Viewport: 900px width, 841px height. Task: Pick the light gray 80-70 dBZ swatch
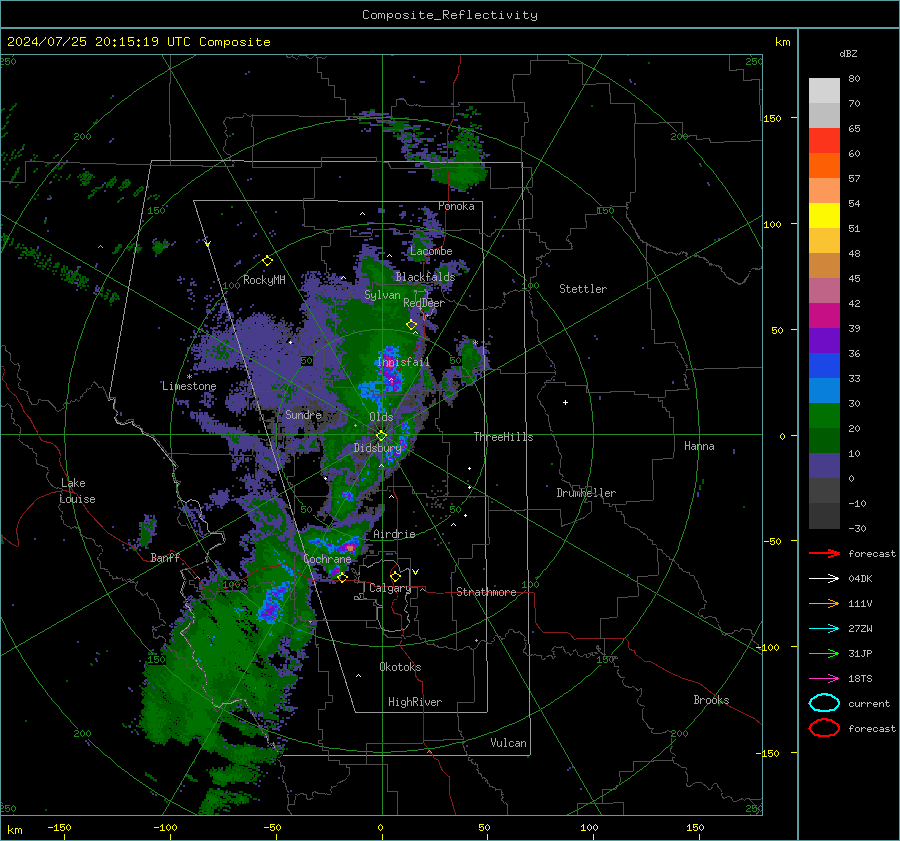[824, 91]
